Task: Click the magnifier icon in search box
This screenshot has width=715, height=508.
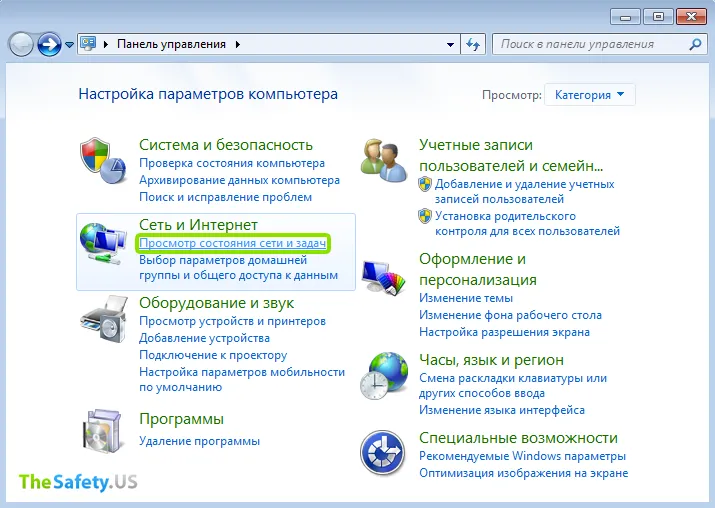Action: (695, 44)
